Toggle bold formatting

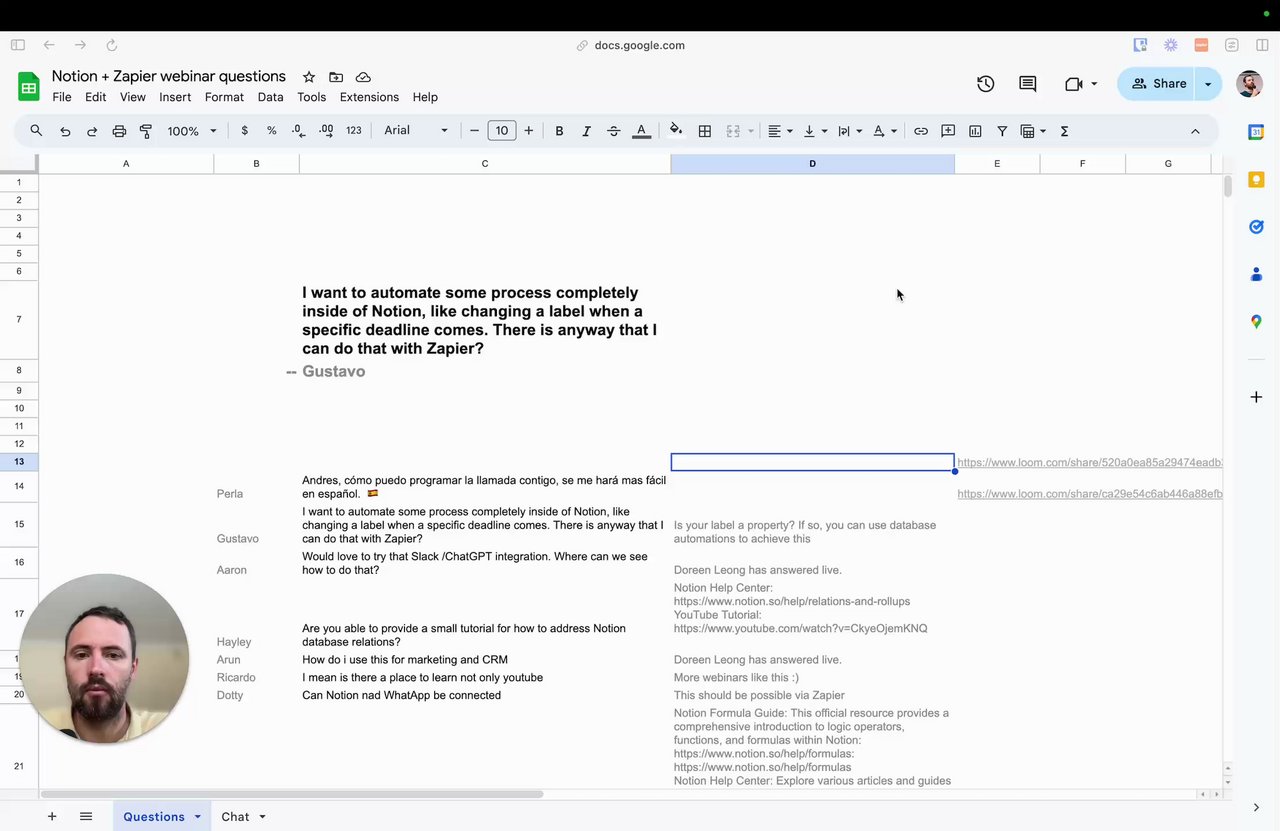[x=559, y=131]
